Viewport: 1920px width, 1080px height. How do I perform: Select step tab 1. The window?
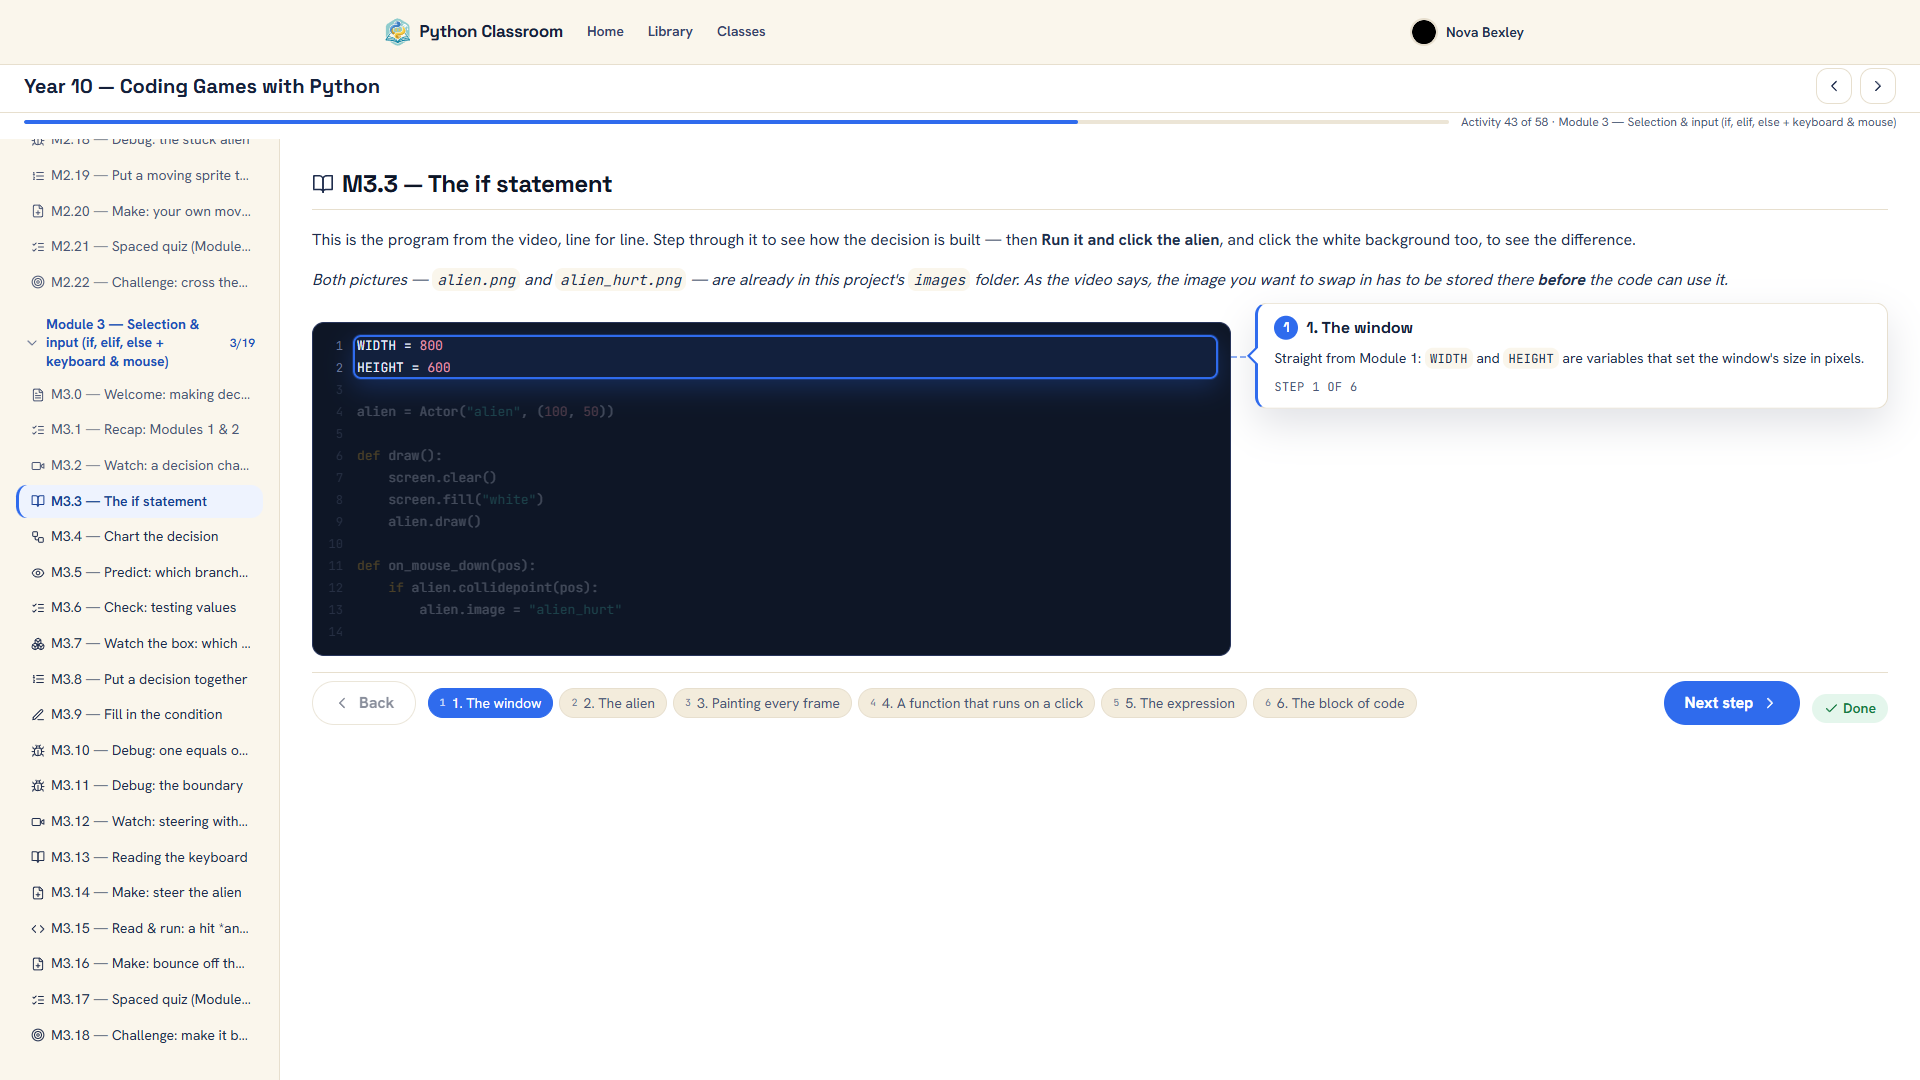pos(490,703)
